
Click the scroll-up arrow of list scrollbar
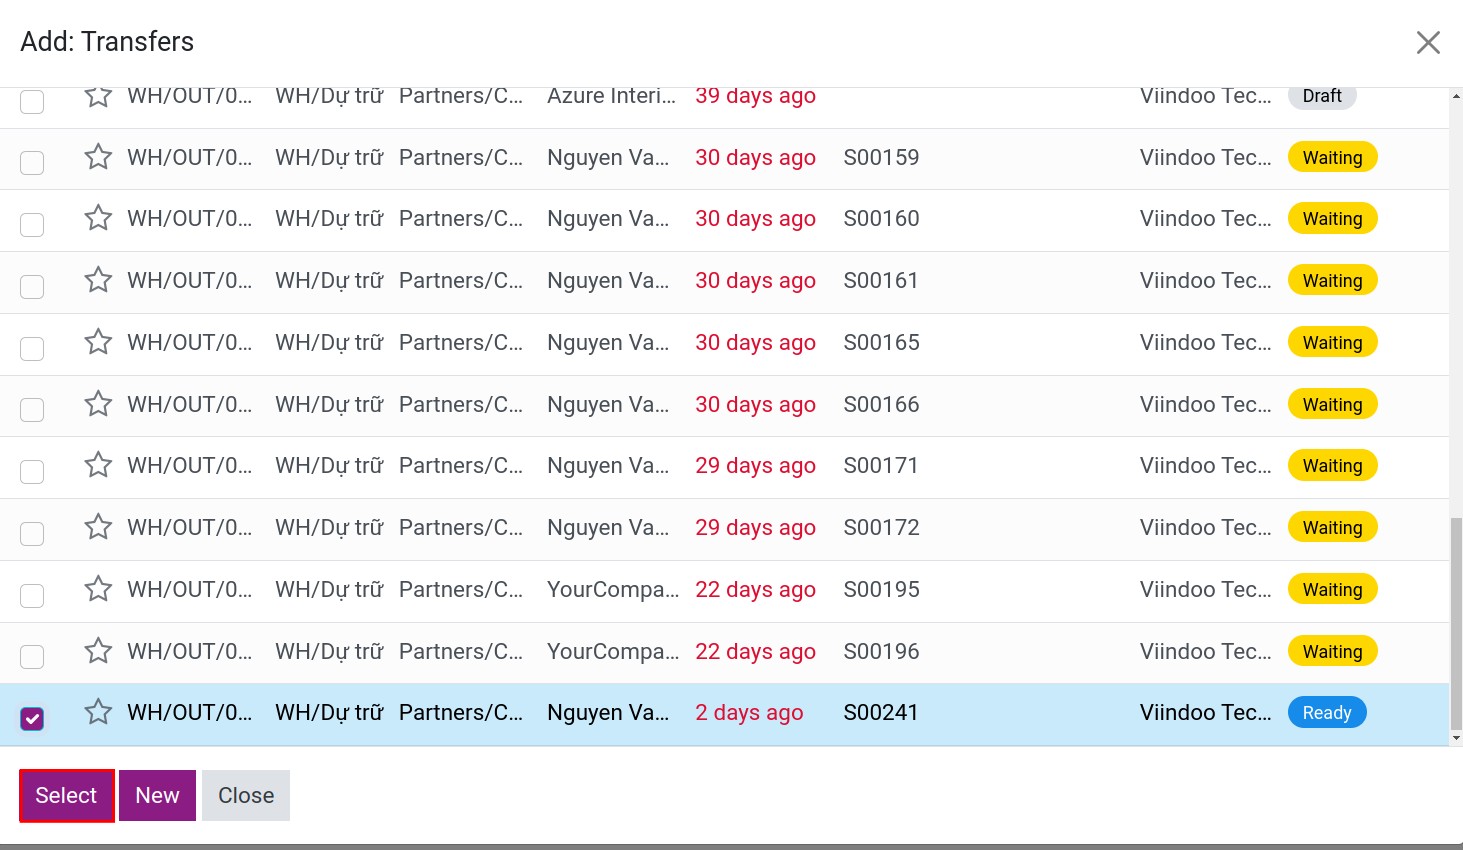[x=1456, y=96]
